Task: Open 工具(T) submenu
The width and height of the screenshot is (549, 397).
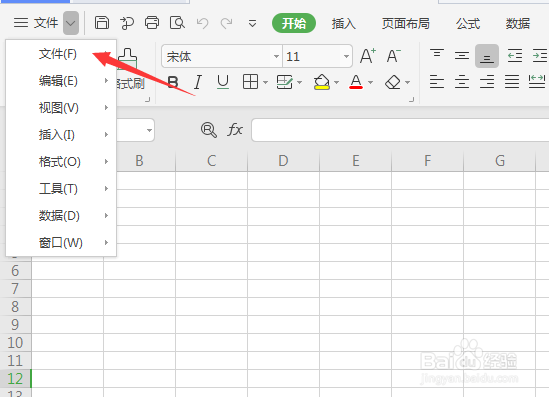Action: point(61,189)
